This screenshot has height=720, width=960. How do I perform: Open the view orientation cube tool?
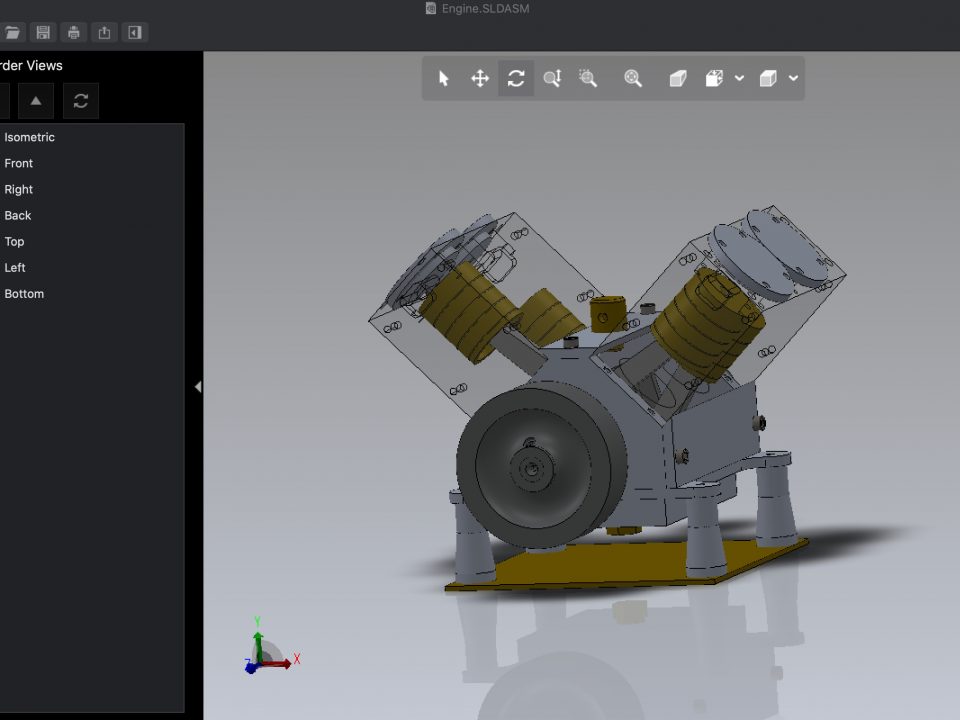coord(714,78)
